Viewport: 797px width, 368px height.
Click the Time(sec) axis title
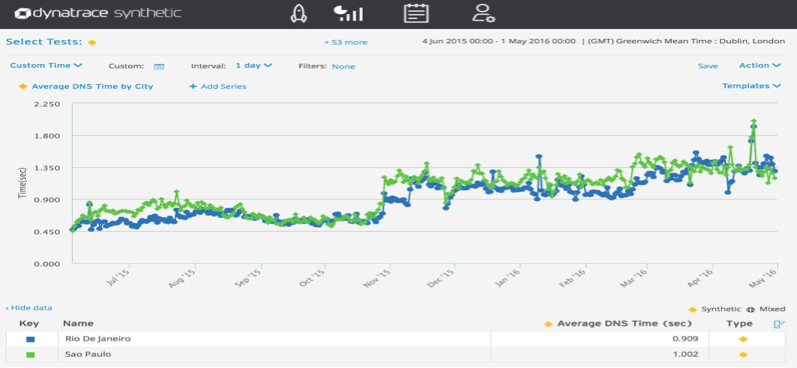click(22, 183)
